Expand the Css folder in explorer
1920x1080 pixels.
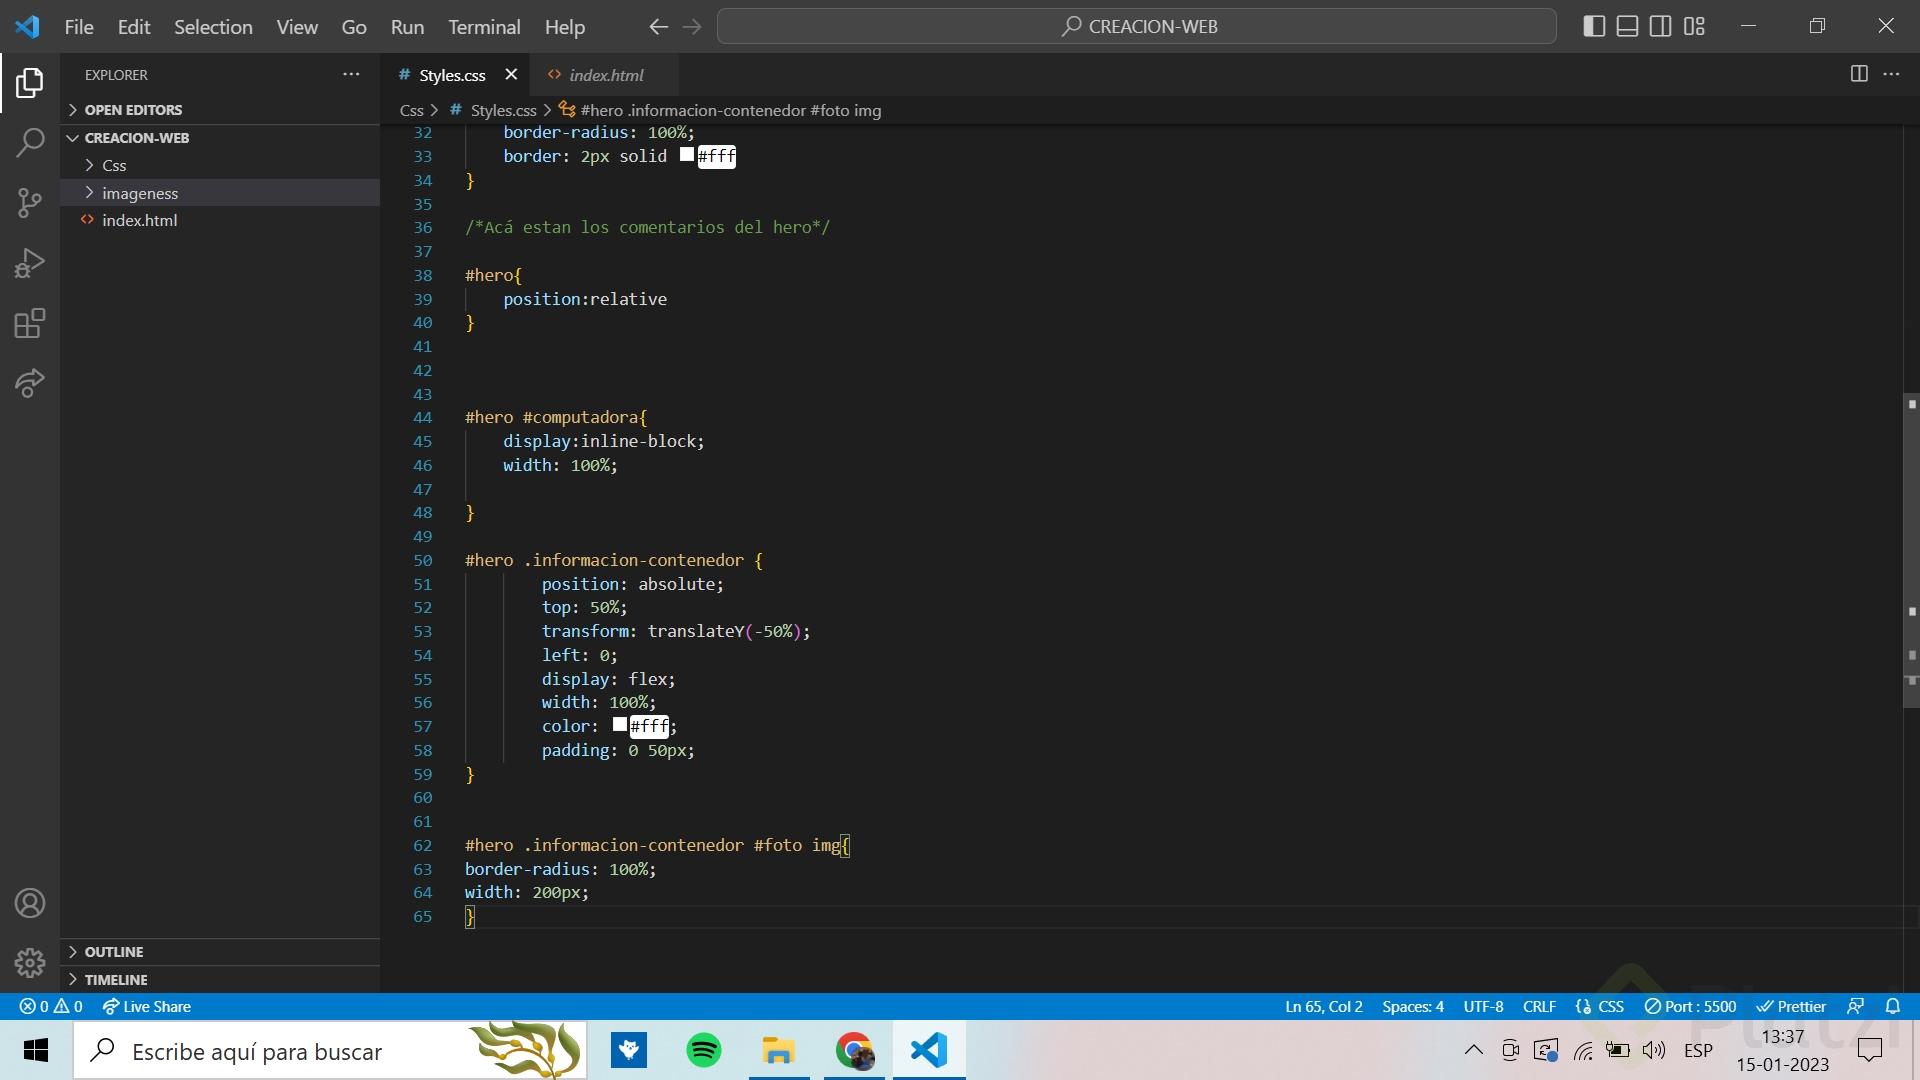point(114,165)
